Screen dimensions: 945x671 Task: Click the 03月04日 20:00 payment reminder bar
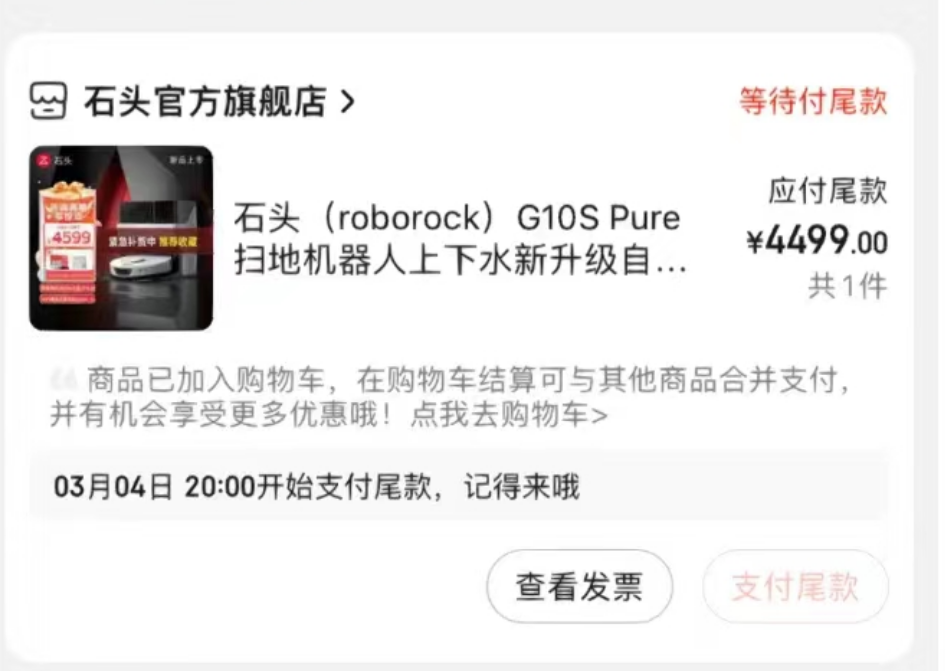click(x=459, y=486)
